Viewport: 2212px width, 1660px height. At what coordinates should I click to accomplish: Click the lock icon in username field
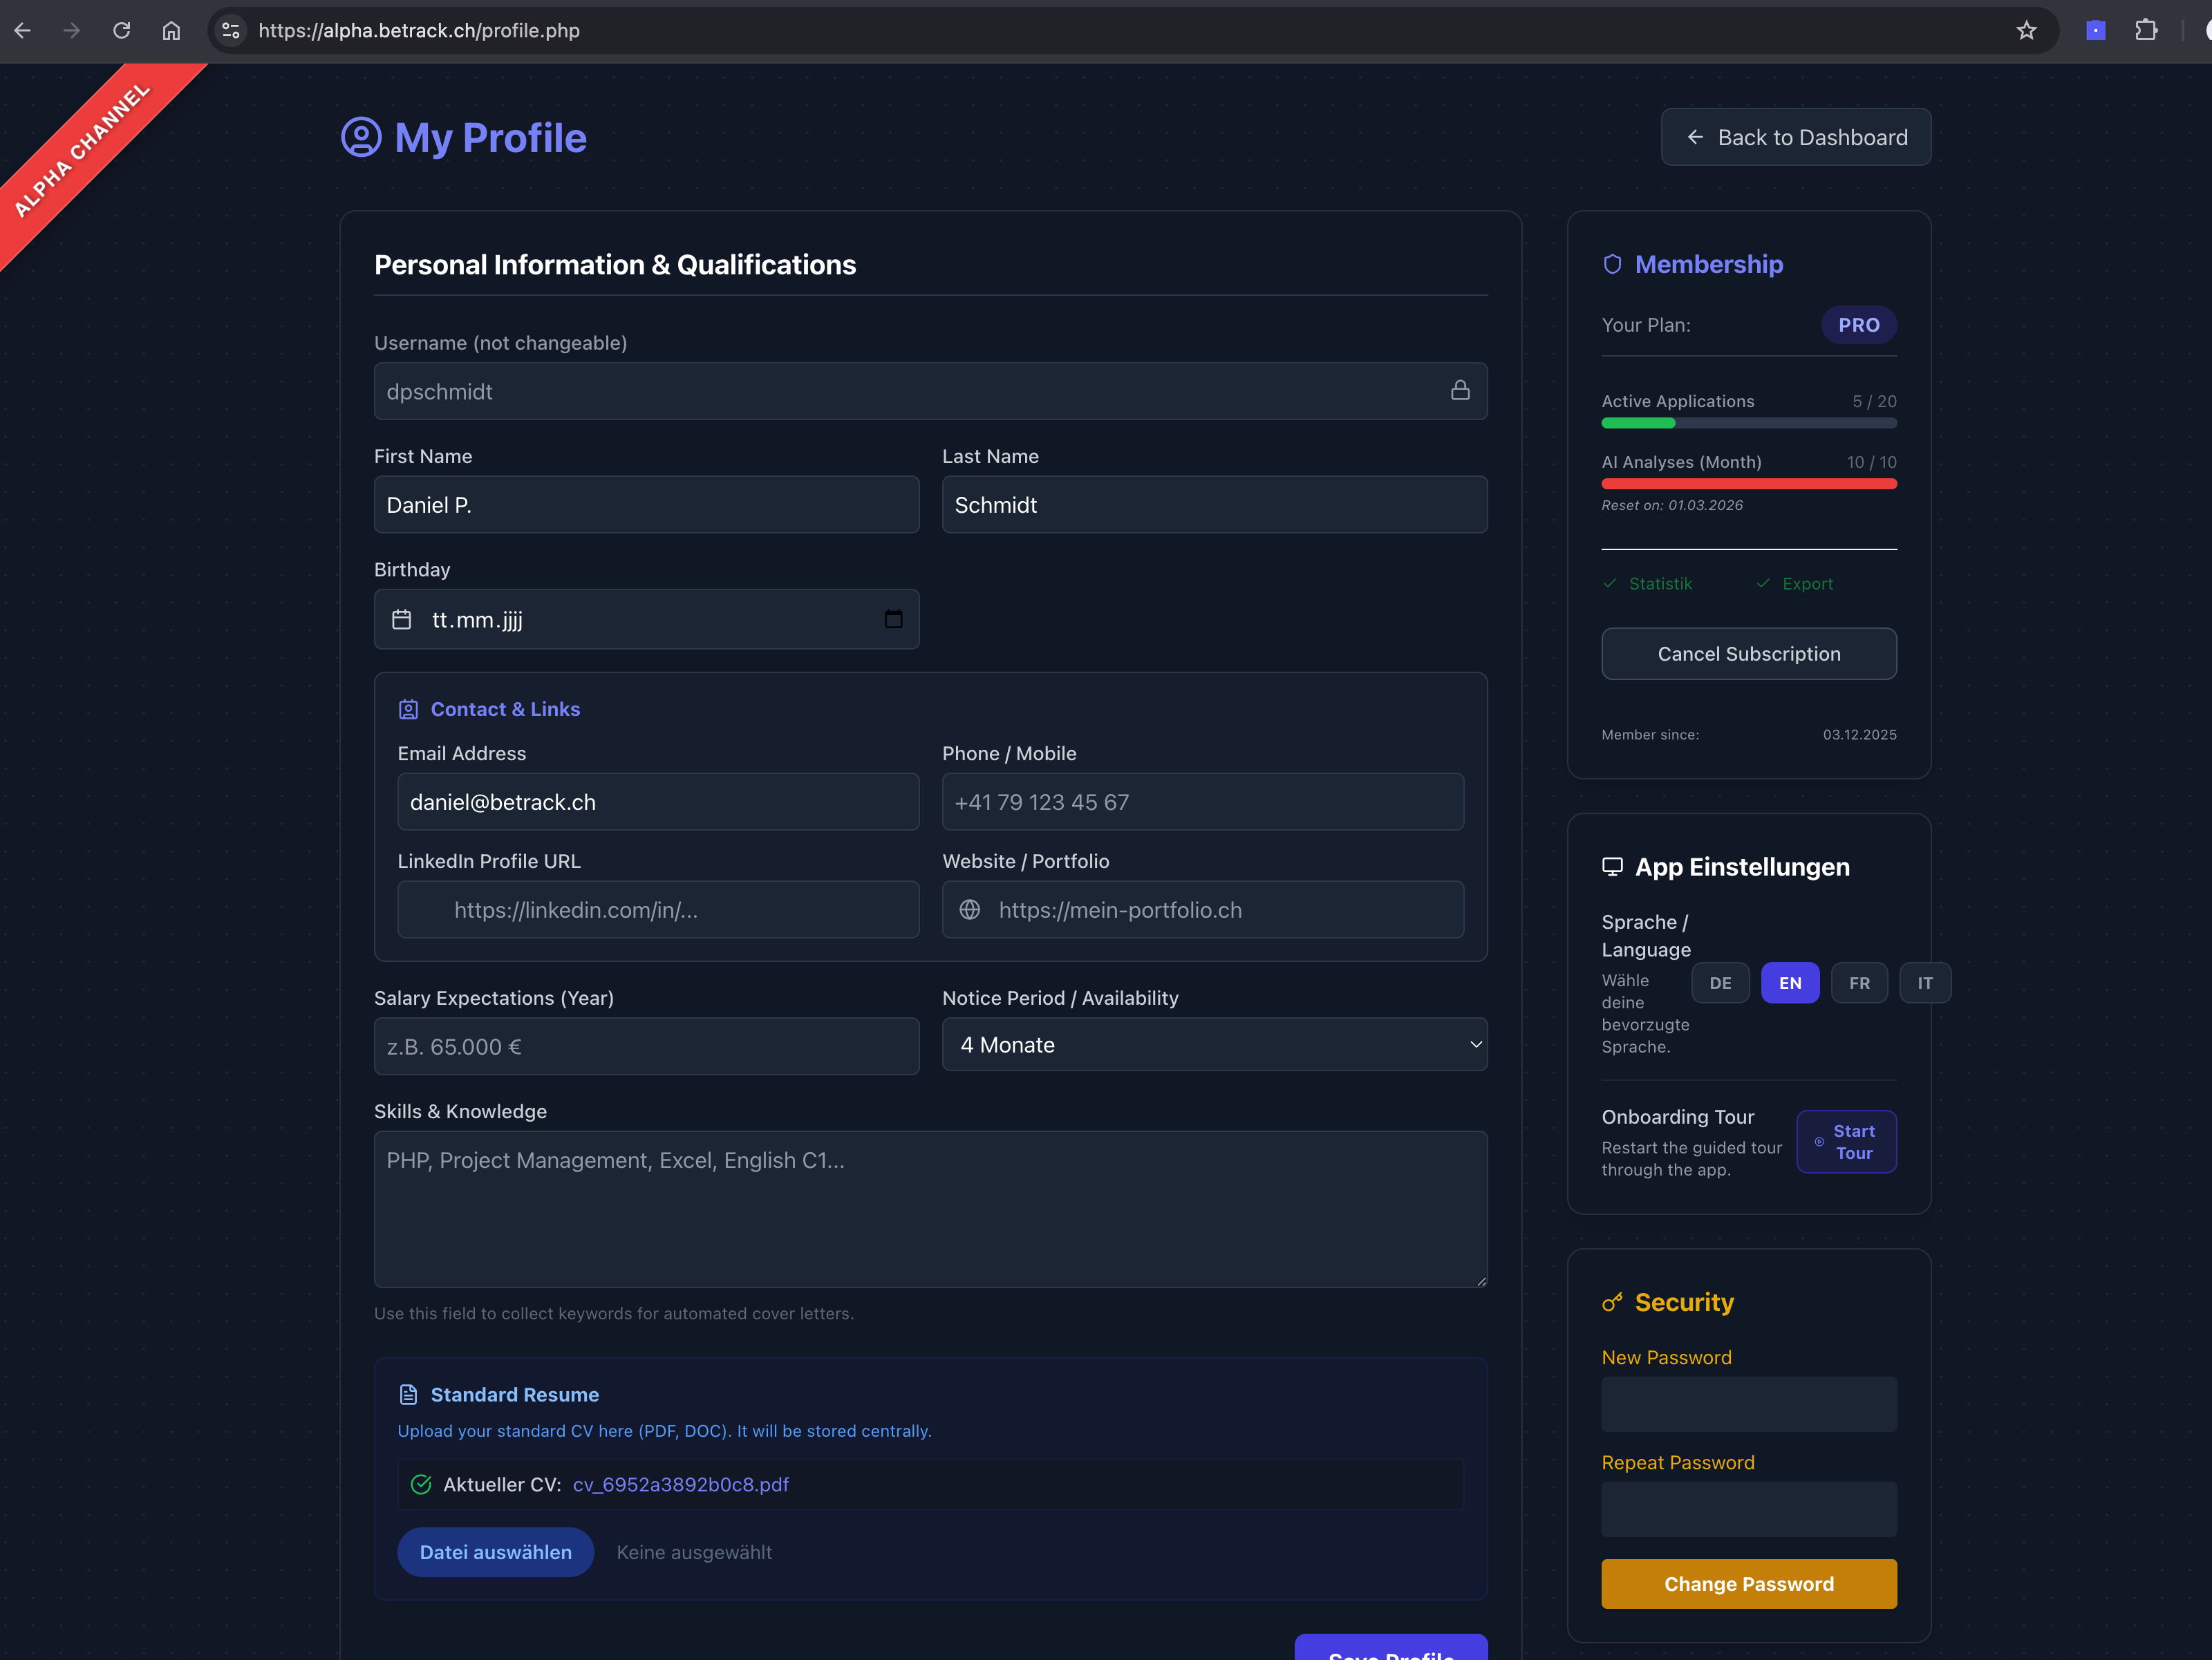(x=1460, y=390)
